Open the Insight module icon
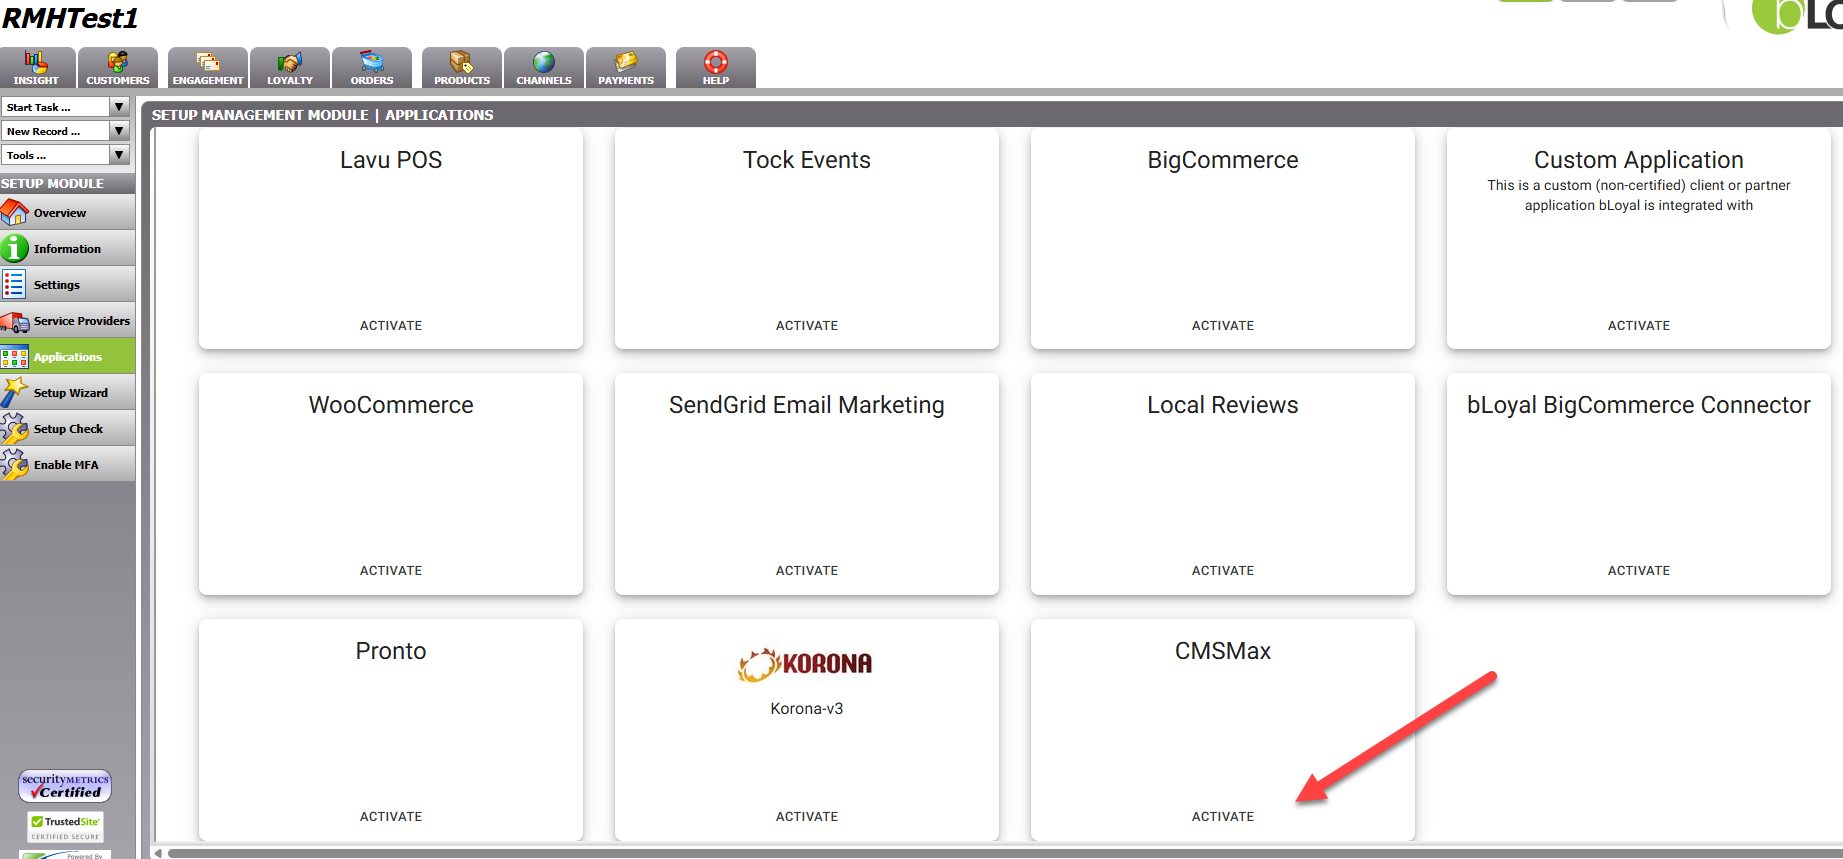This screenshot has width=1843, height=859. tap(36, 63)
